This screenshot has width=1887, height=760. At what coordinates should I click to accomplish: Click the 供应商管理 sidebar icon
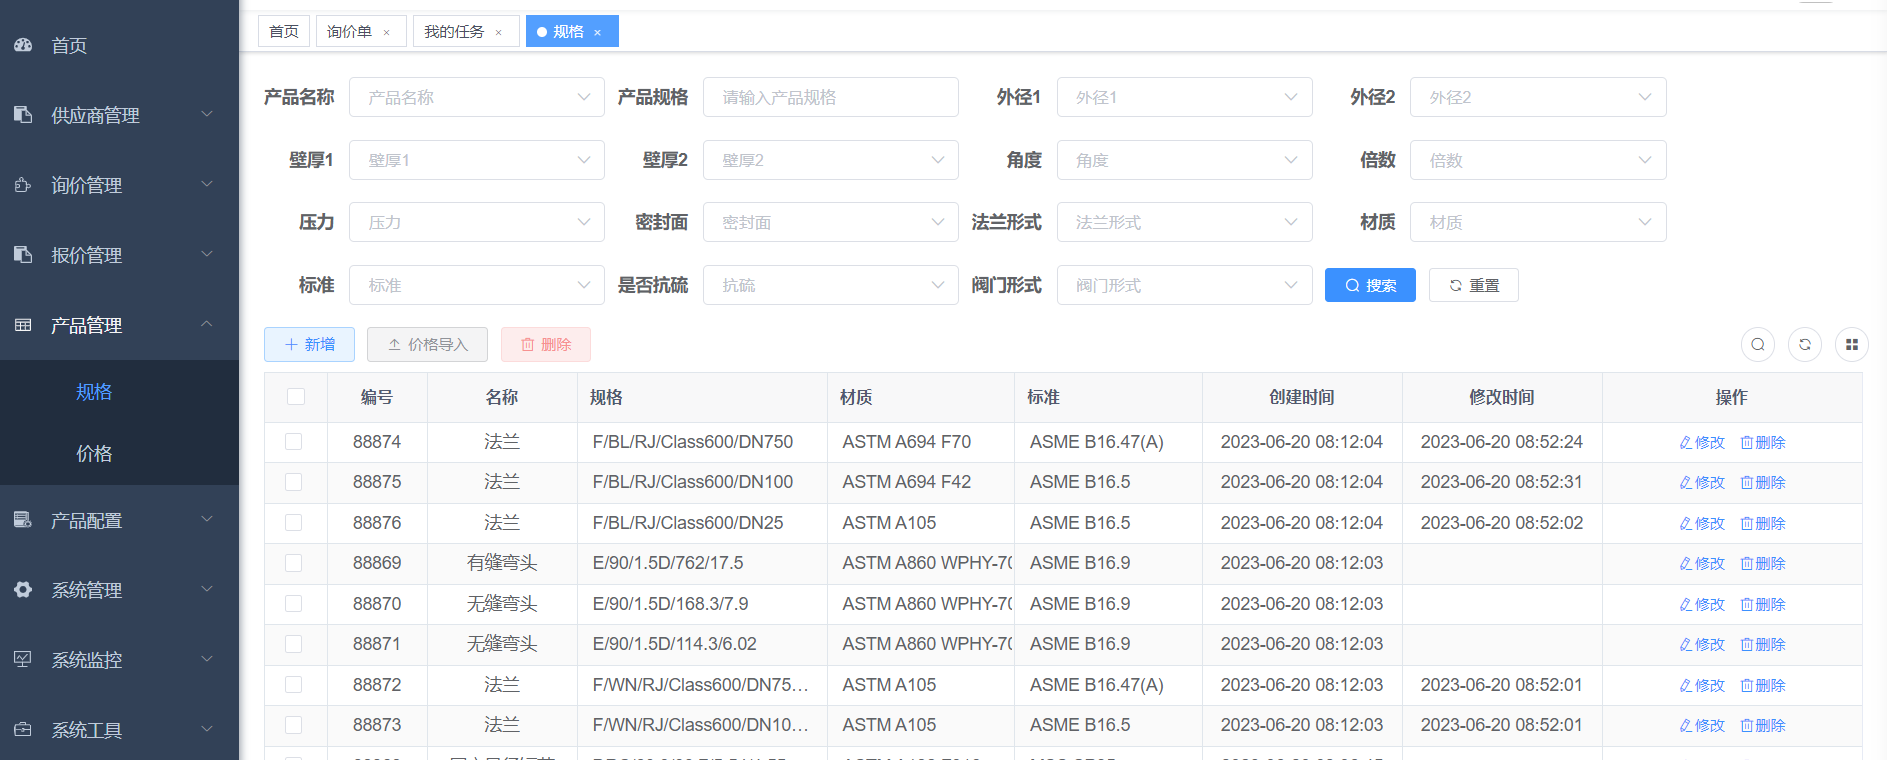23,115
